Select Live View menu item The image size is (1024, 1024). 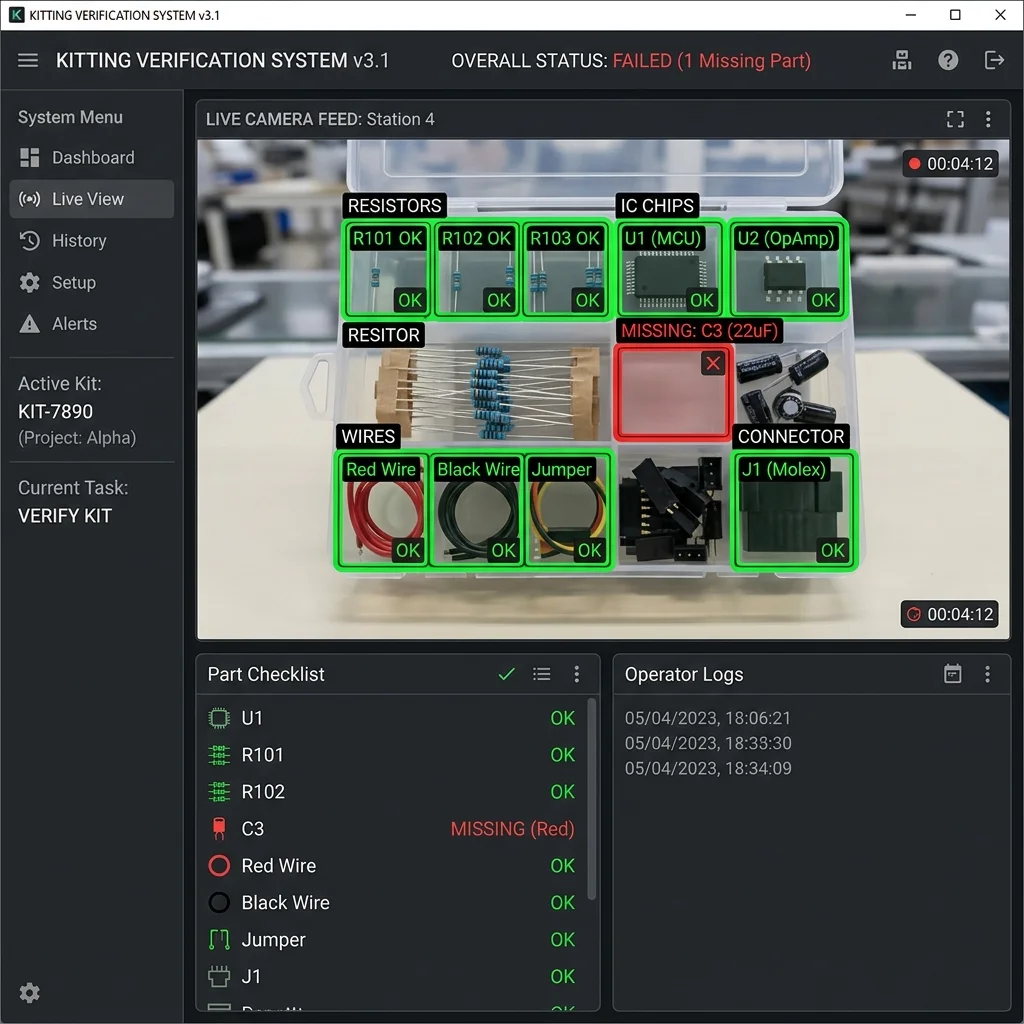pos(91,199)
